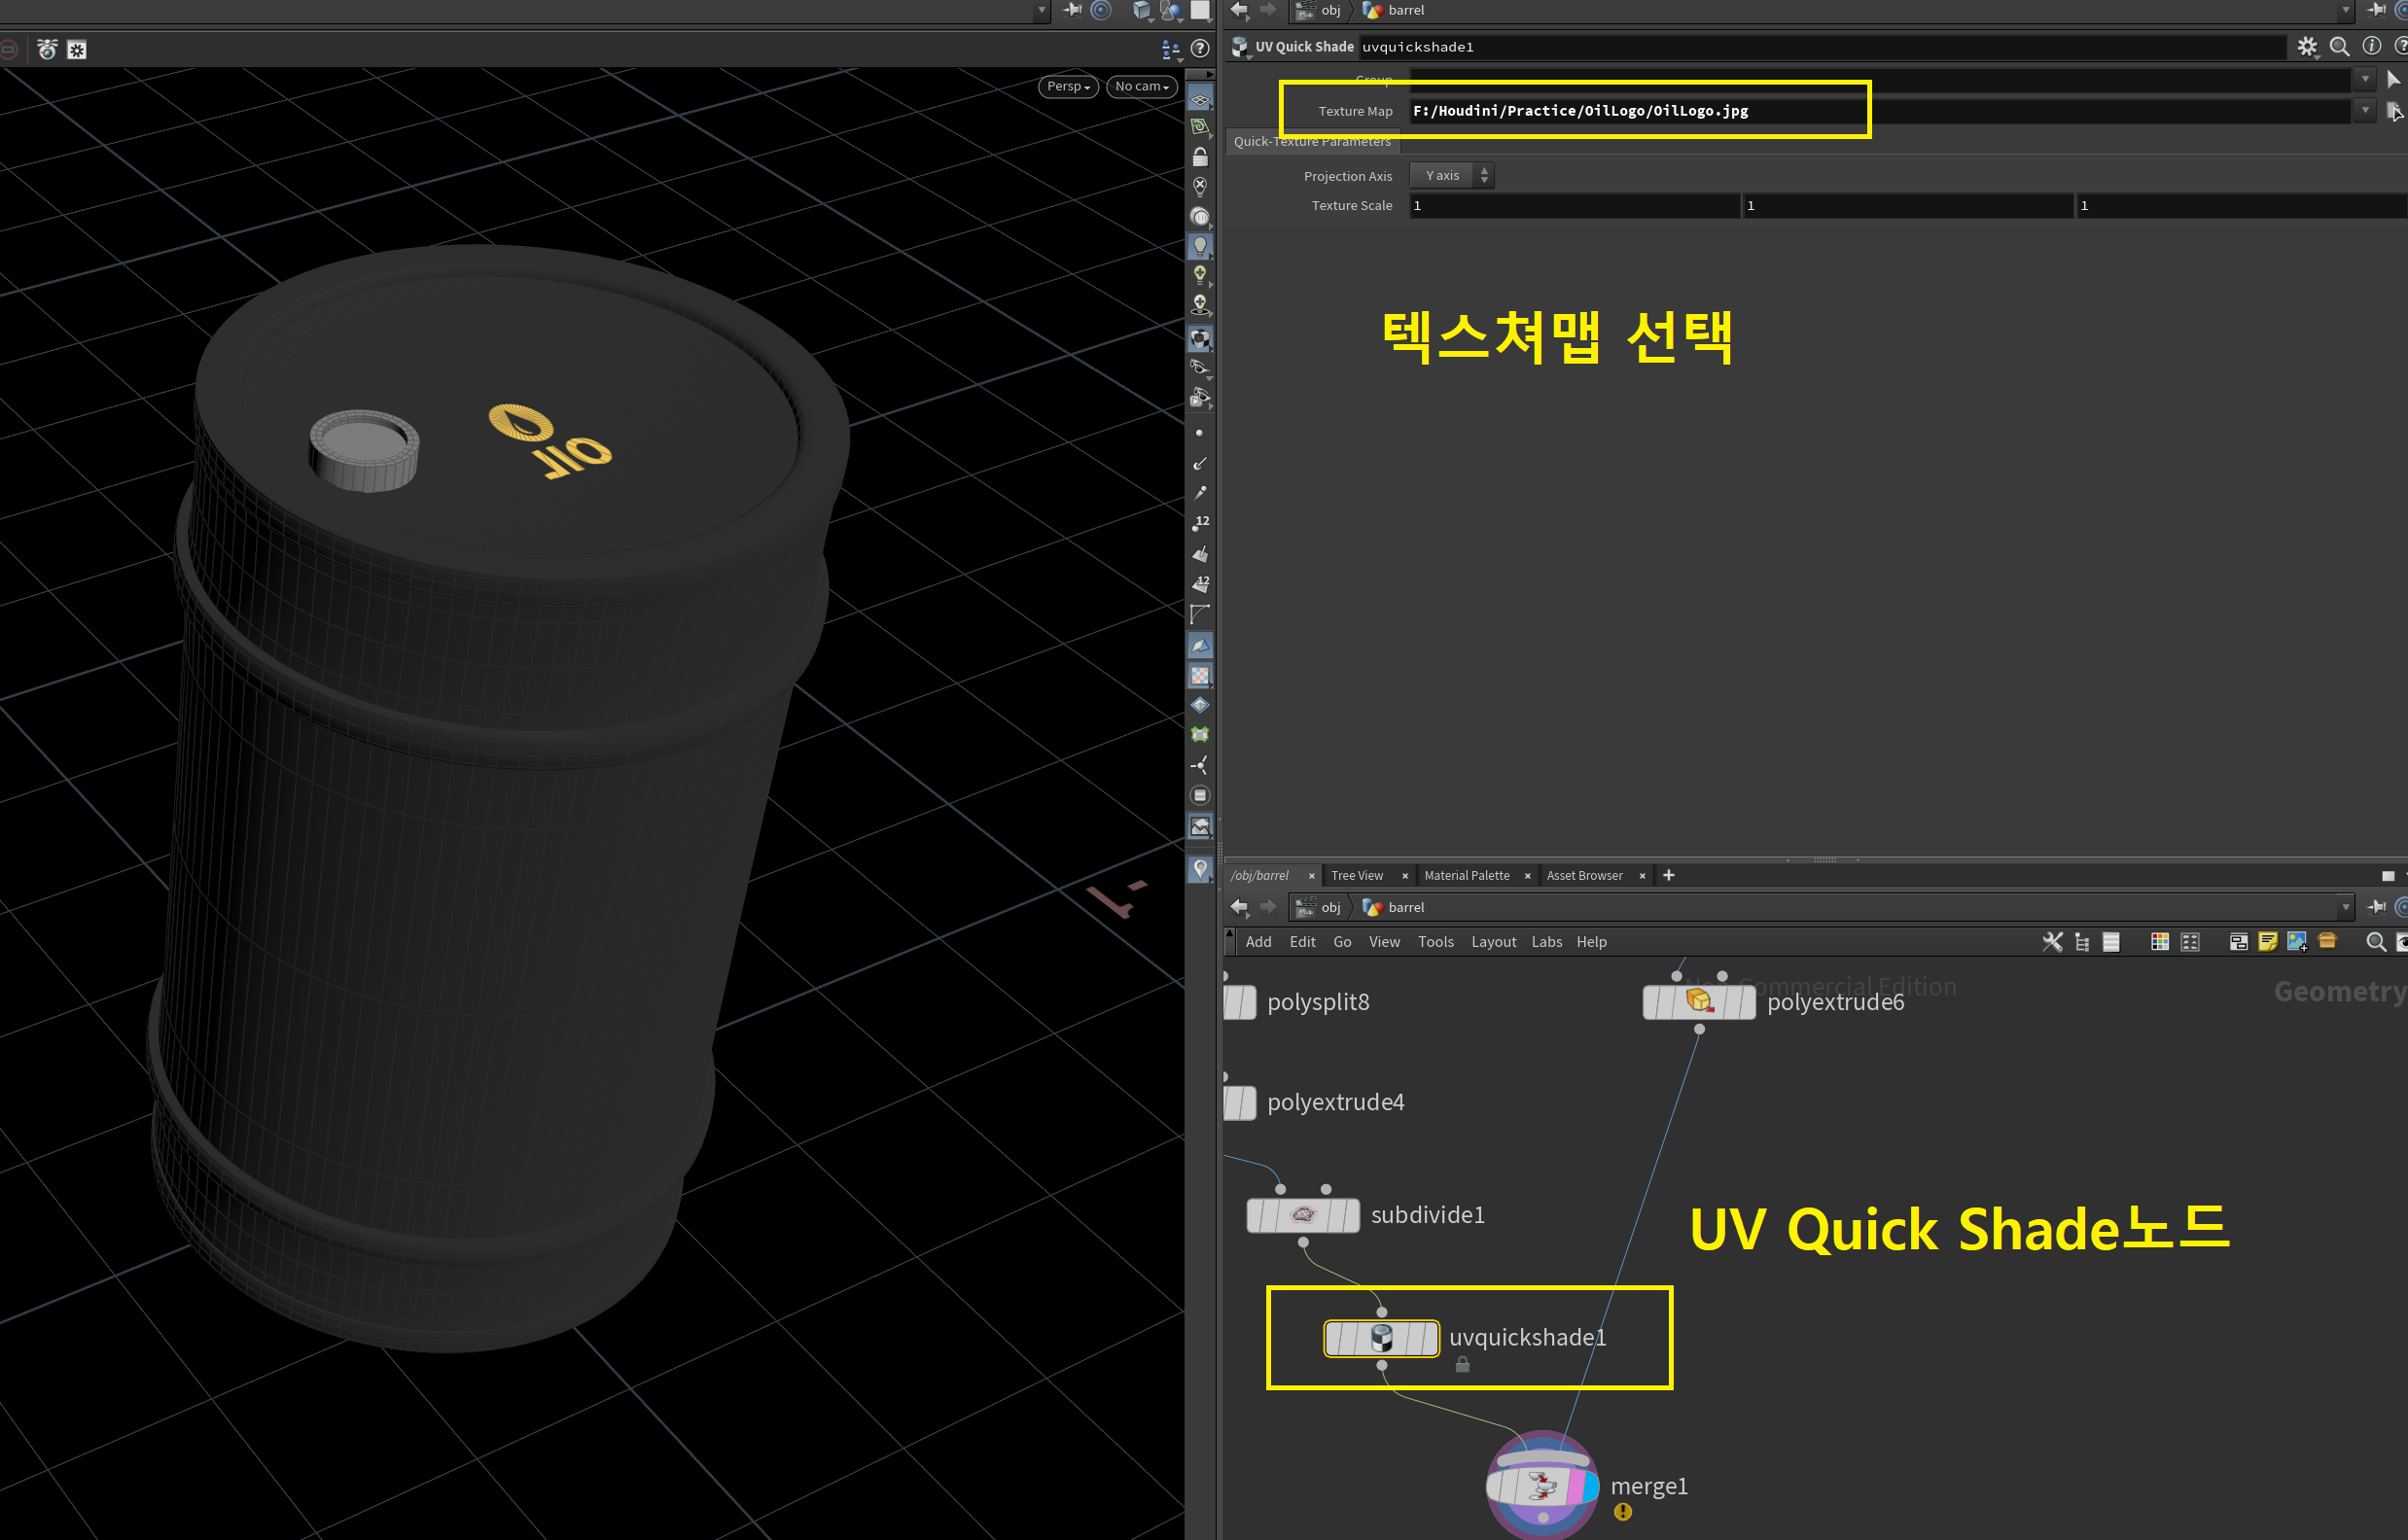Image resolution: width=2408 pixels, height=1540 pixels.
Task: Click the sticky note icon in network toolbar
Action: tap(2267, 941)
